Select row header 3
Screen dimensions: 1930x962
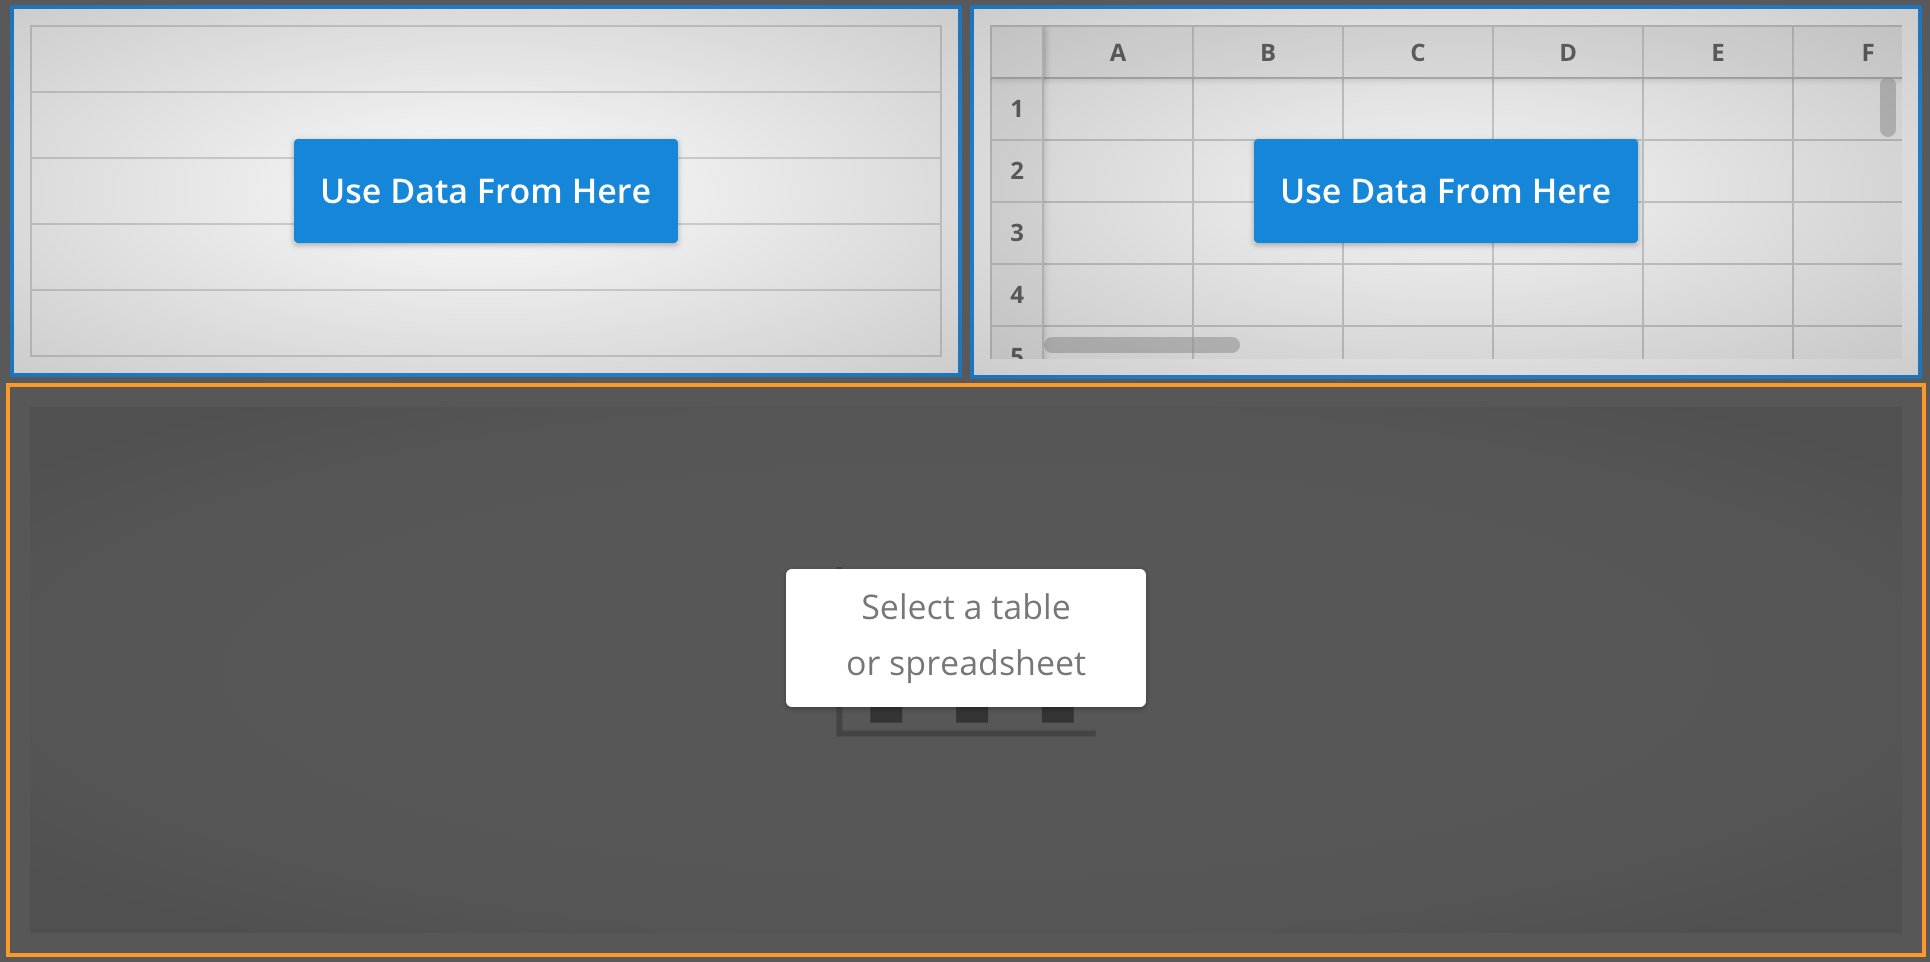coord(1016,233)
